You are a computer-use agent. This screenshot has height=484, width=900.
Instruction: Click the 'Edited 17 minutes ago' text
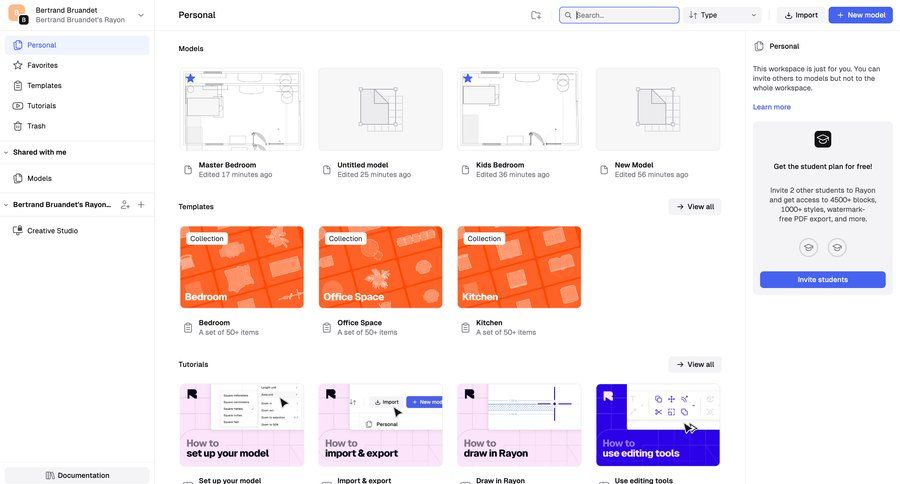coord(235,175)
